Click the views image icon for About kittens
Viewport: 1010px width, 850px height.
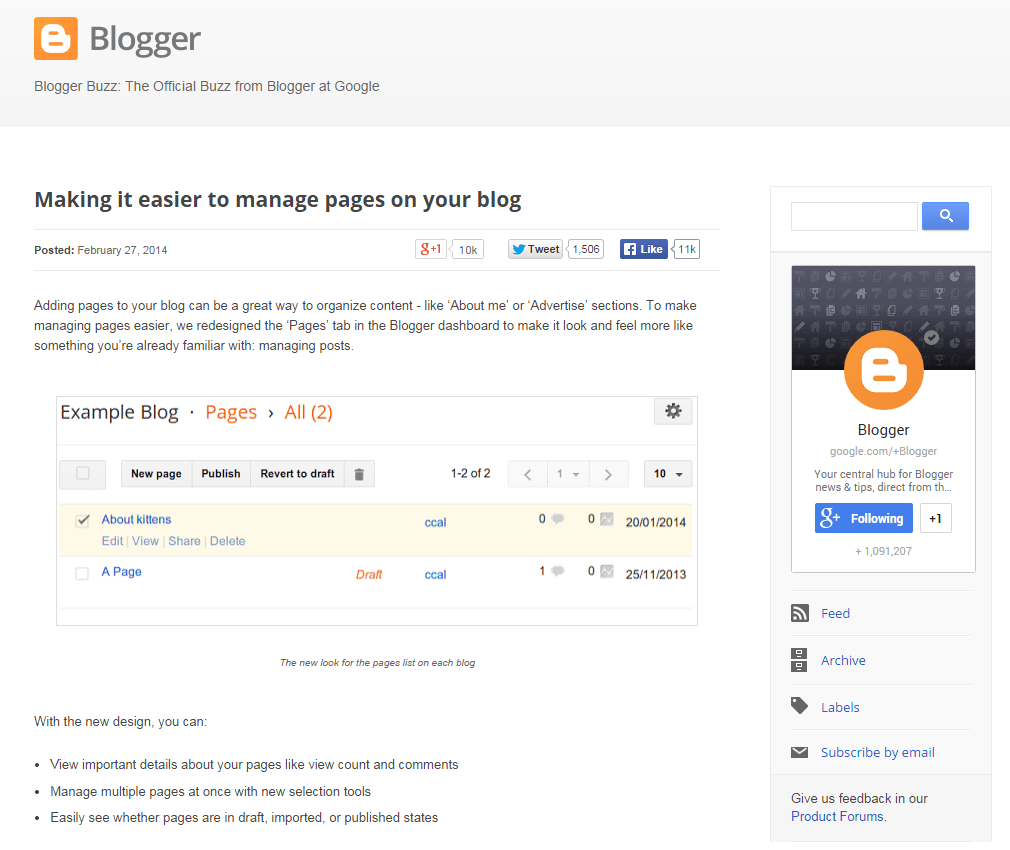[607, 518]
